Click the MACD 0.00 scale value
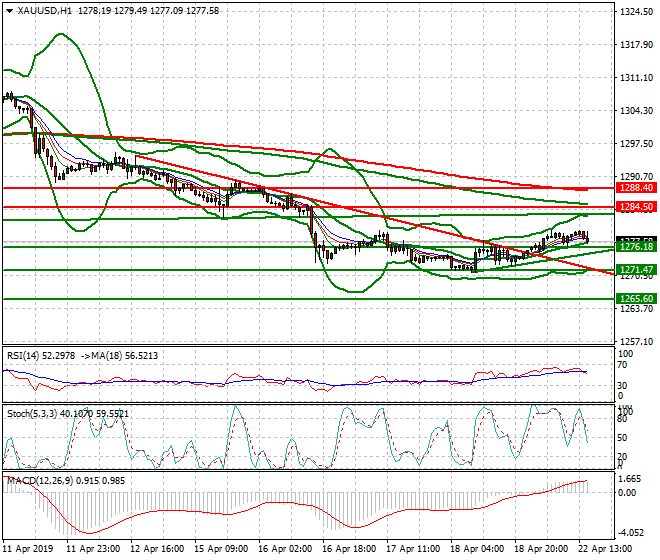The width and height of the screenshot is (660, 560). [628, 493]
